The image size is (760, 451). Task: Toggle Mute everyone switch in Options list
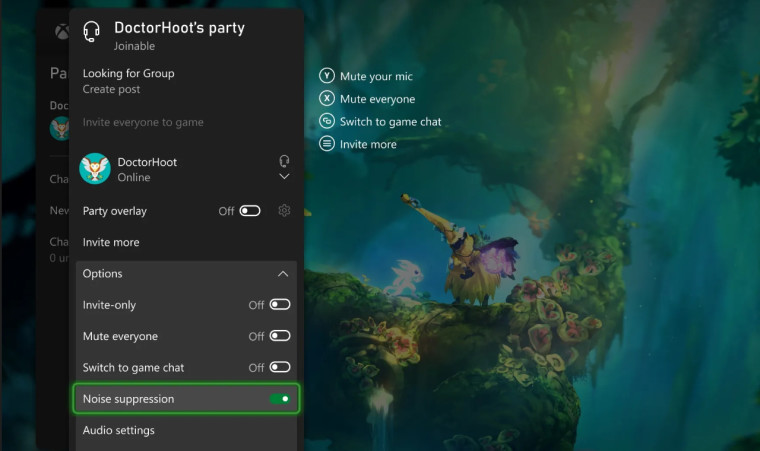click(280, 336)
